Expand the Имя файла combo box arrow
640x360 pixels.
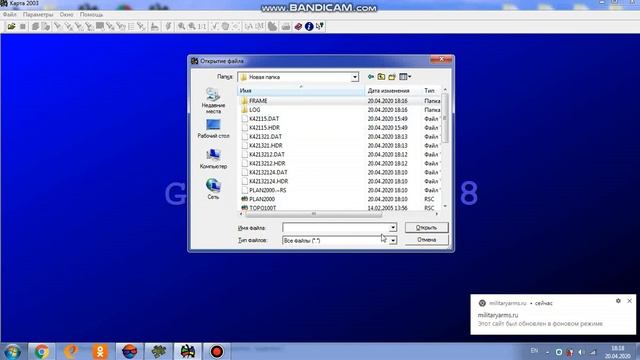(x=393, y=228)
